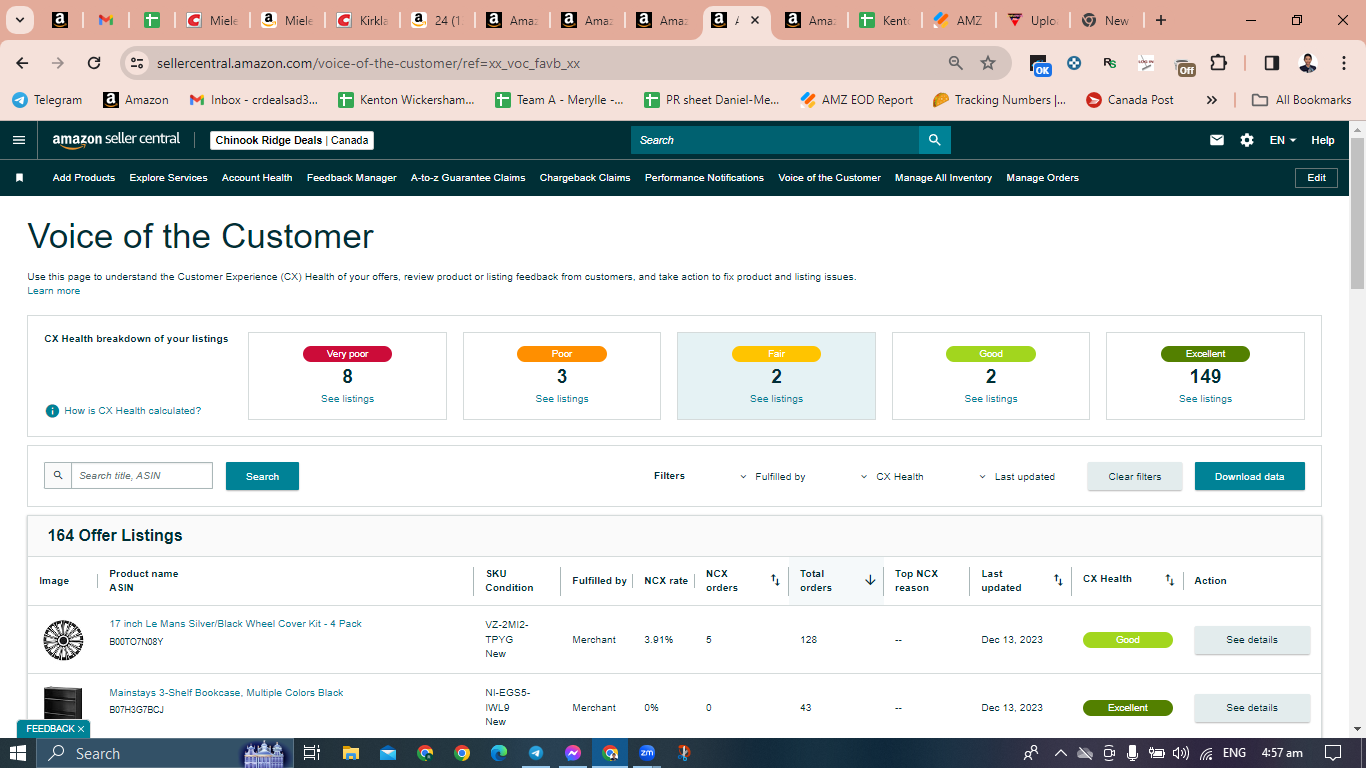The width and height of the screenshot is (1366, 768).
Task: See listings under Excellent
Action: (x=1205, y=399)
